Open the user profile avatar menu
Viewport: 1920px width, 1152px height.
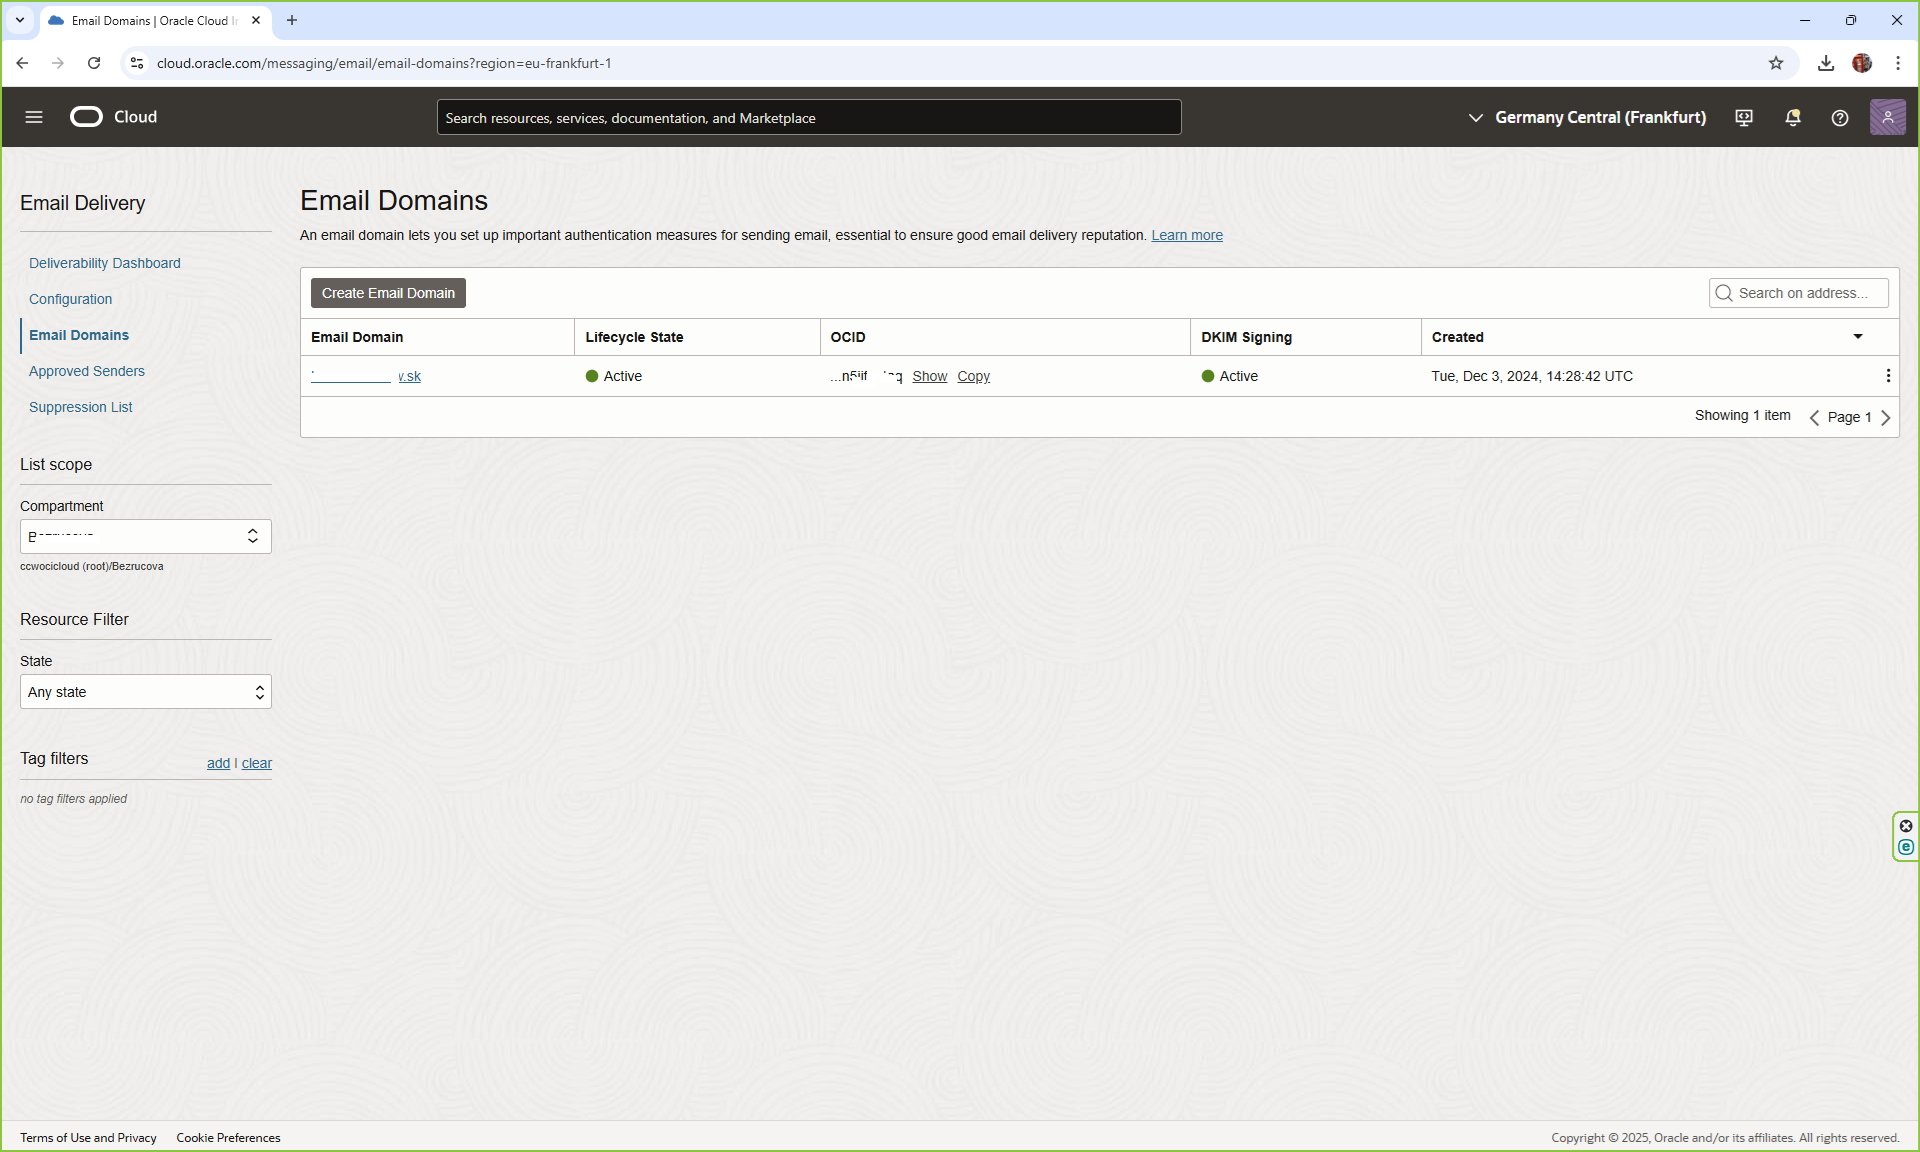[1888, 118]
